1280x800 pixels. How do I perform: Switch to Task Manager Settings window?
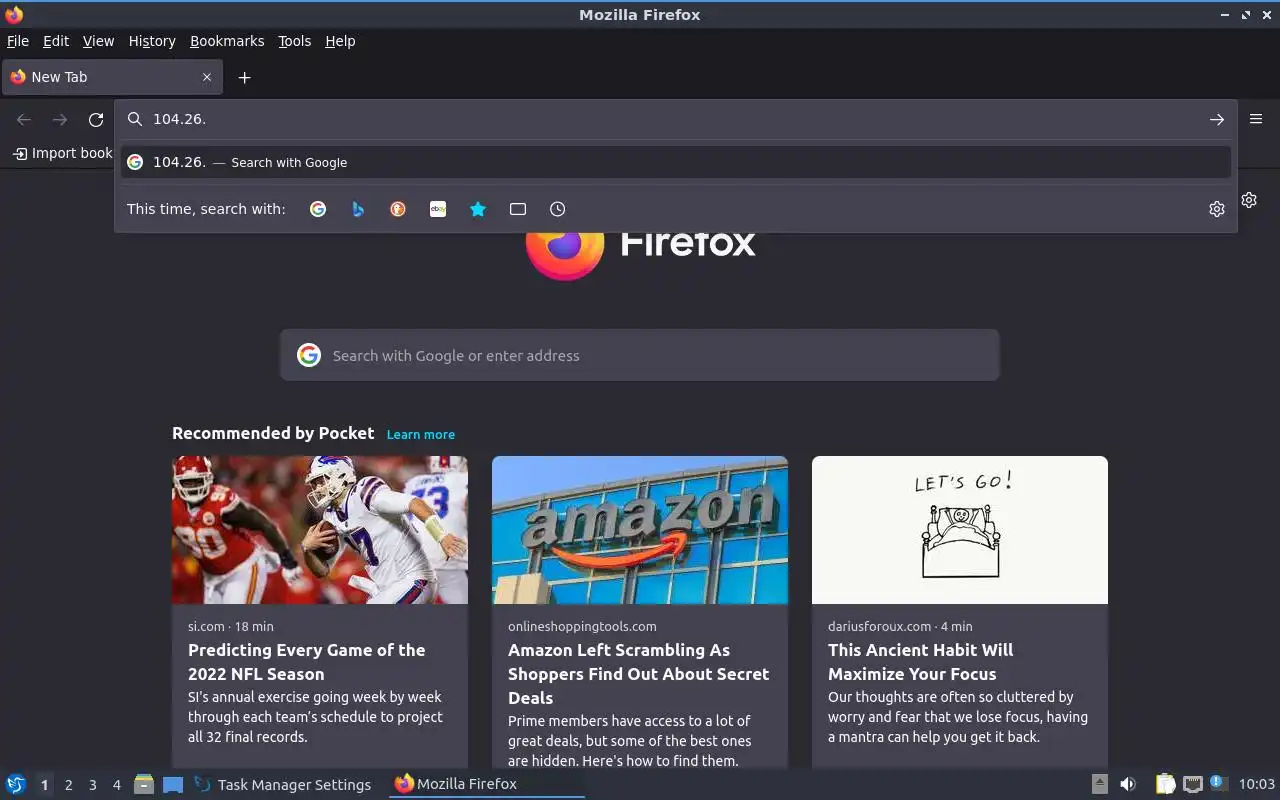point(283,784)
